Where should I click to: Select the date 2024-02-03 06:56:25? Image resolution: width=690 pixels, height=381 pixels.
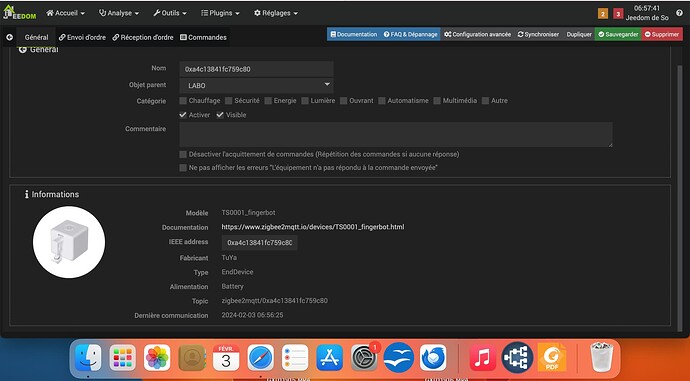pyautogui.click(x=252, y=315)
